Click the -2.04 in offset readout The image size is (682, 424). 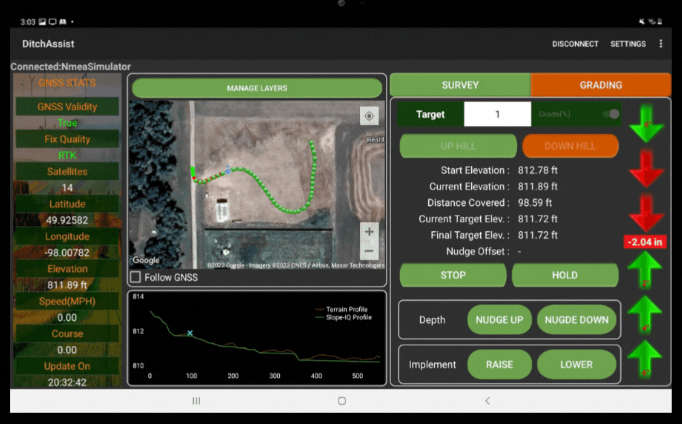pos(645,242)
